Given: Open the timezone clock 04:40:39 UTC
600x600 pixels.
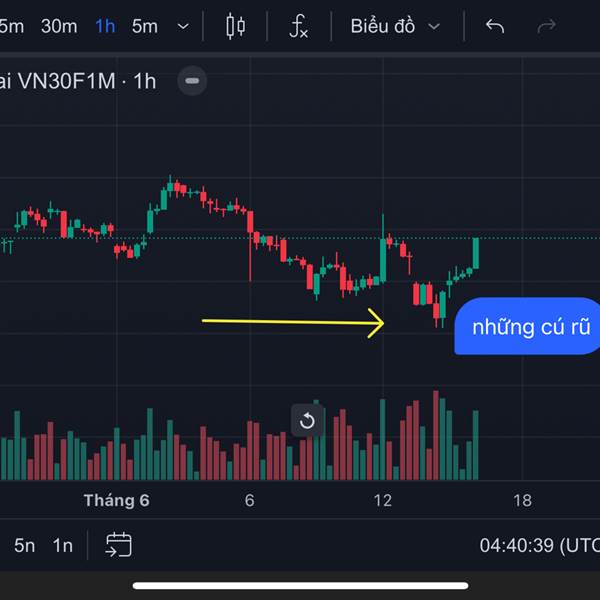Looking at the screenshot, I should tap(540, 545).
